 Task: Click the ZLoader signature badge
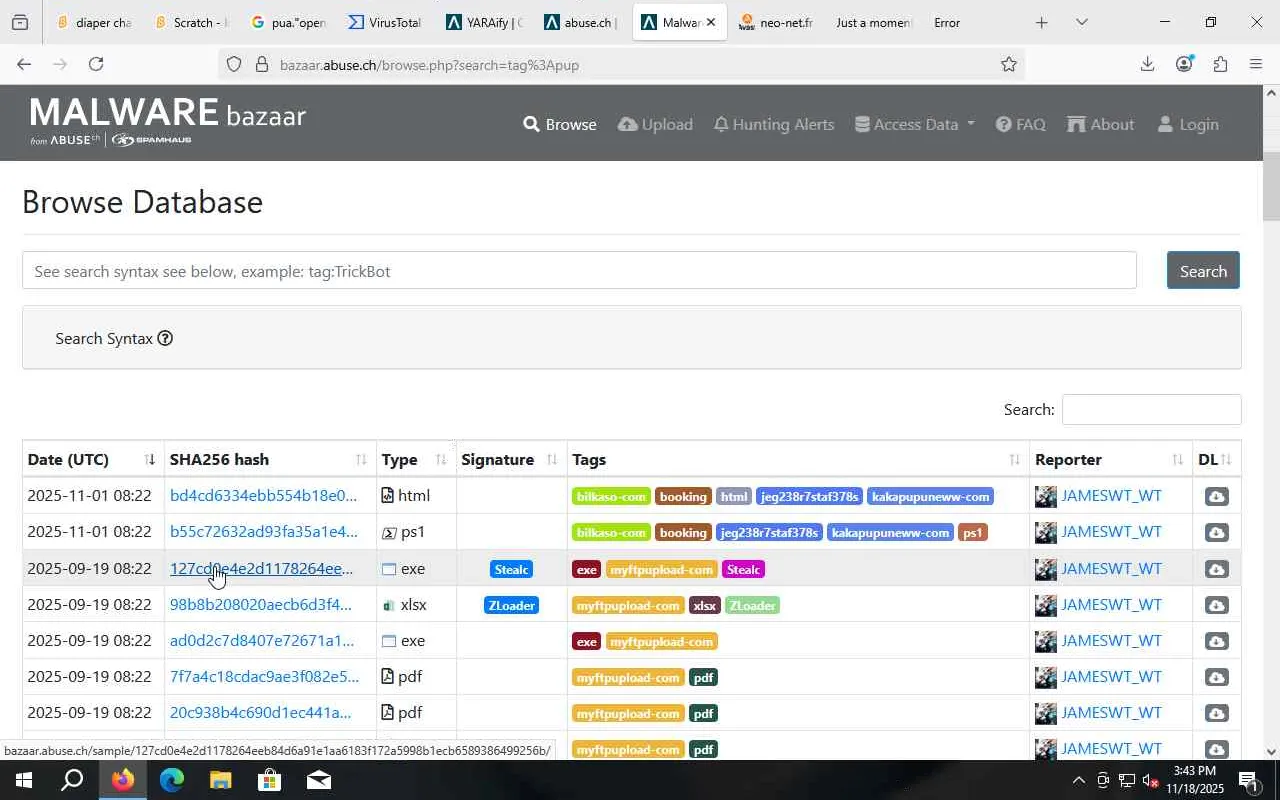(x=511, y=605)
